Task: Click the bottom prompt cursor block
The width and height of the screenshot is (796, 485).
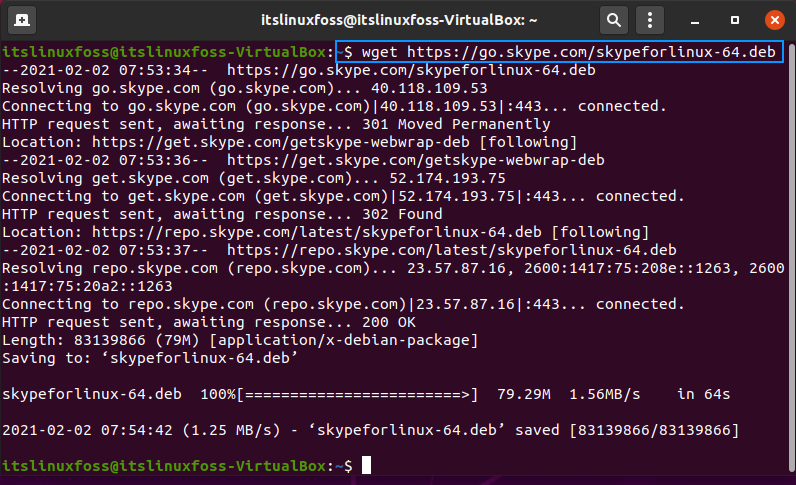Action: coord(367,465)
